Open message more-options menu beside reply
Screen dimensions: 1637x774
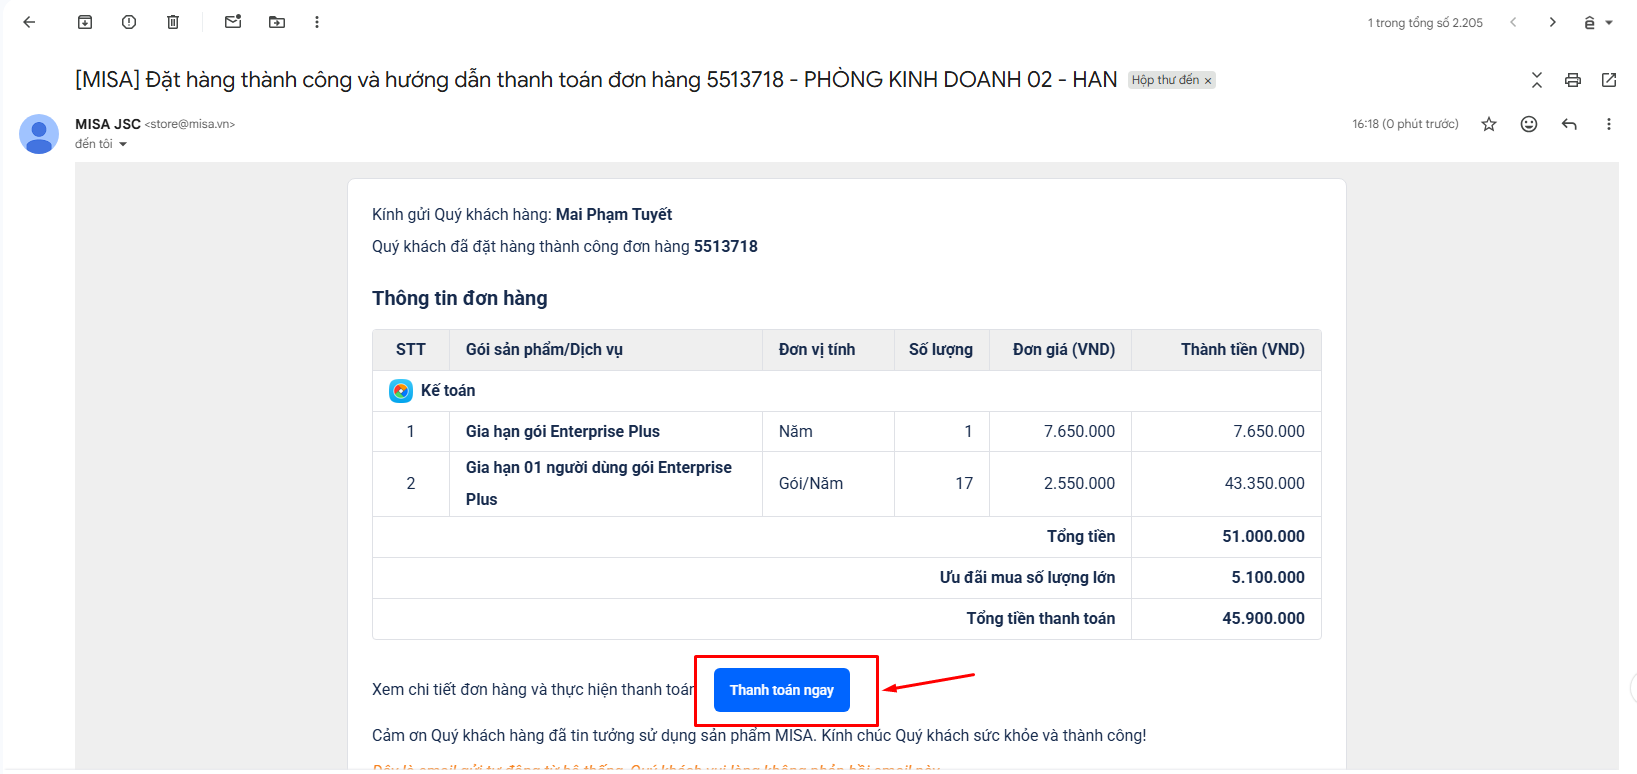(1609, 124)
